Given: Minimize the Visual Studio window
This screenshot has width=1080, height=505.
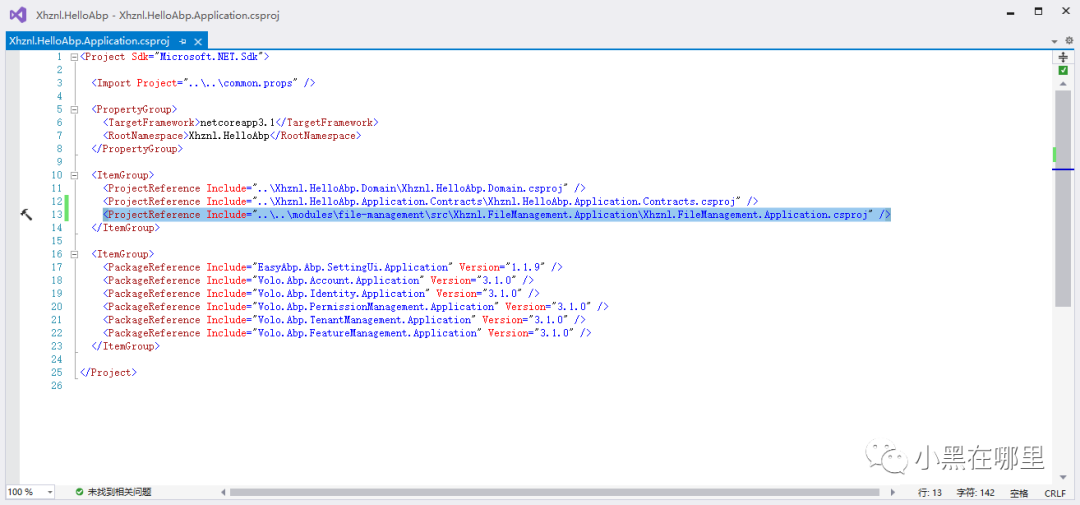Looking at the screenshot, I should coord(1010,12).
